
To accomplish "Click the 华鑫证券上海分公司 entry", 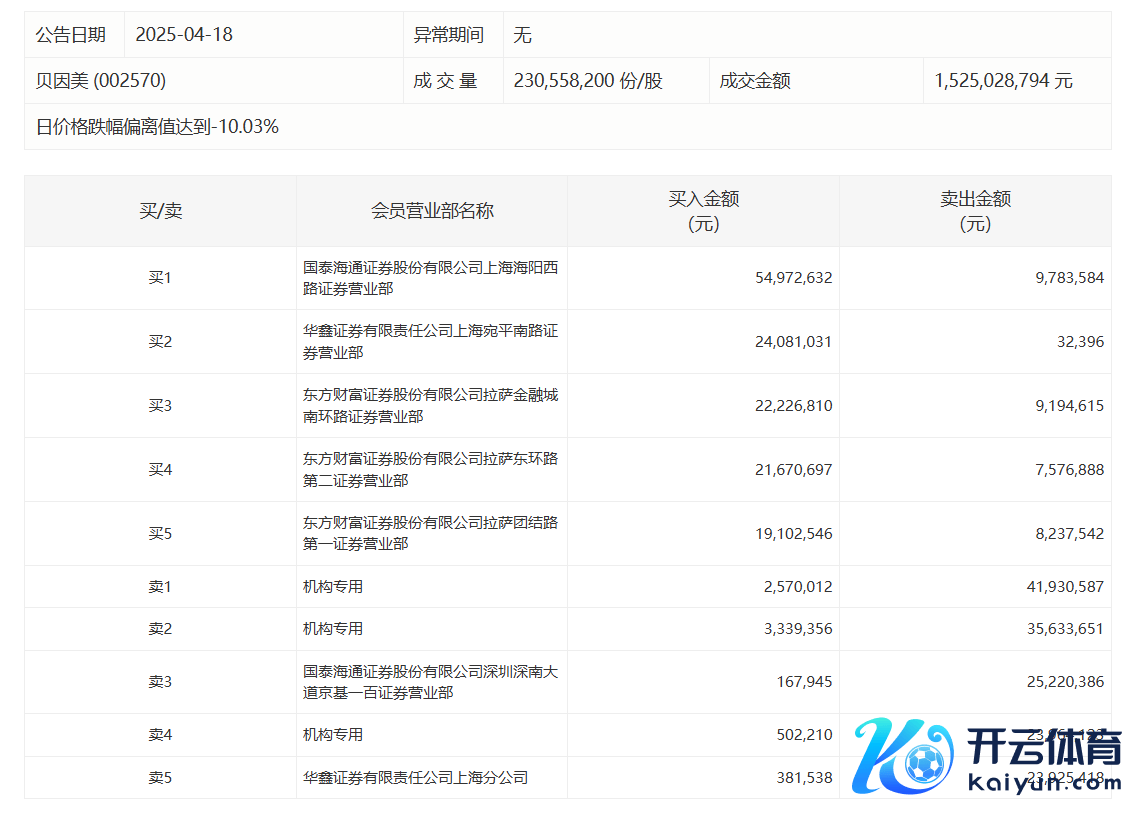I will tap(415, 777).
